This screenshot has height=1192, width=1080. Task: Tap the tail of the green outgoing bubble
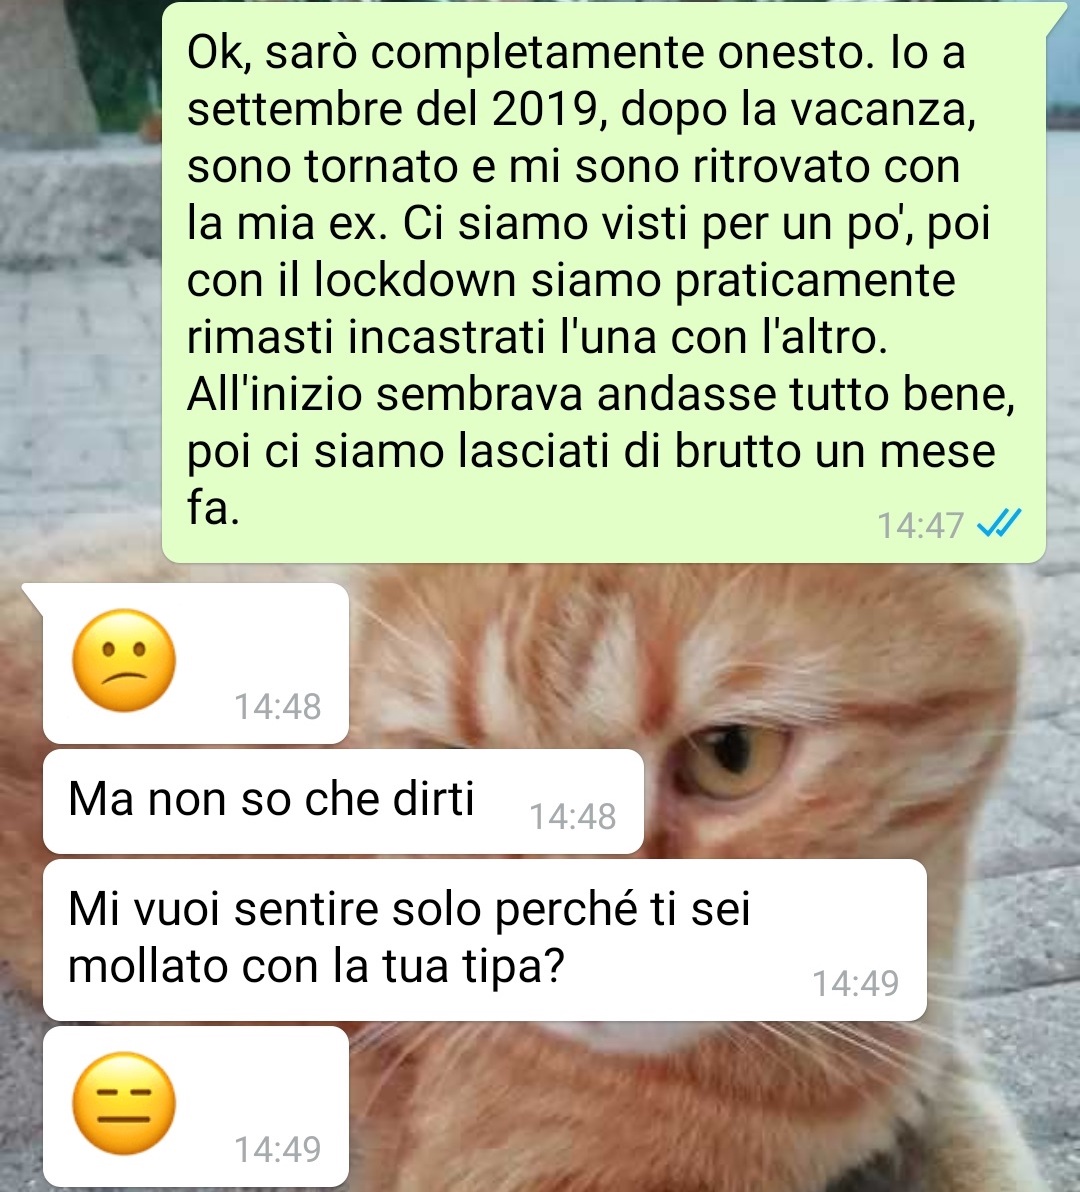click(x=1055, y=15)
